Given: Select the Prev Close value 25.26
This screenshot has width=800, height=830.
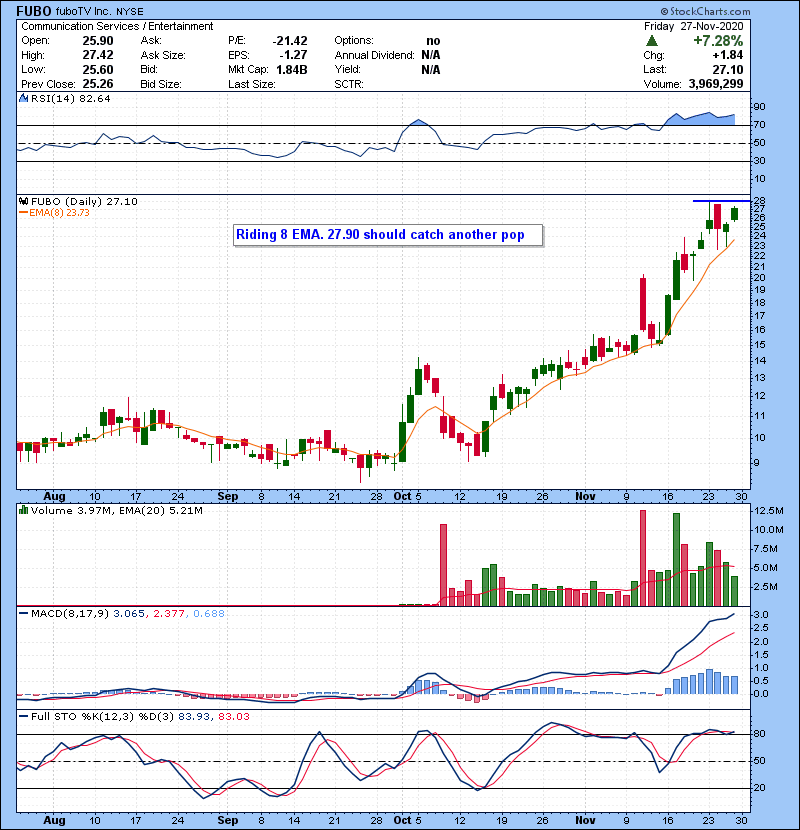Looking at the screenshot, I should pyautogui.click(x=98, y=84).
